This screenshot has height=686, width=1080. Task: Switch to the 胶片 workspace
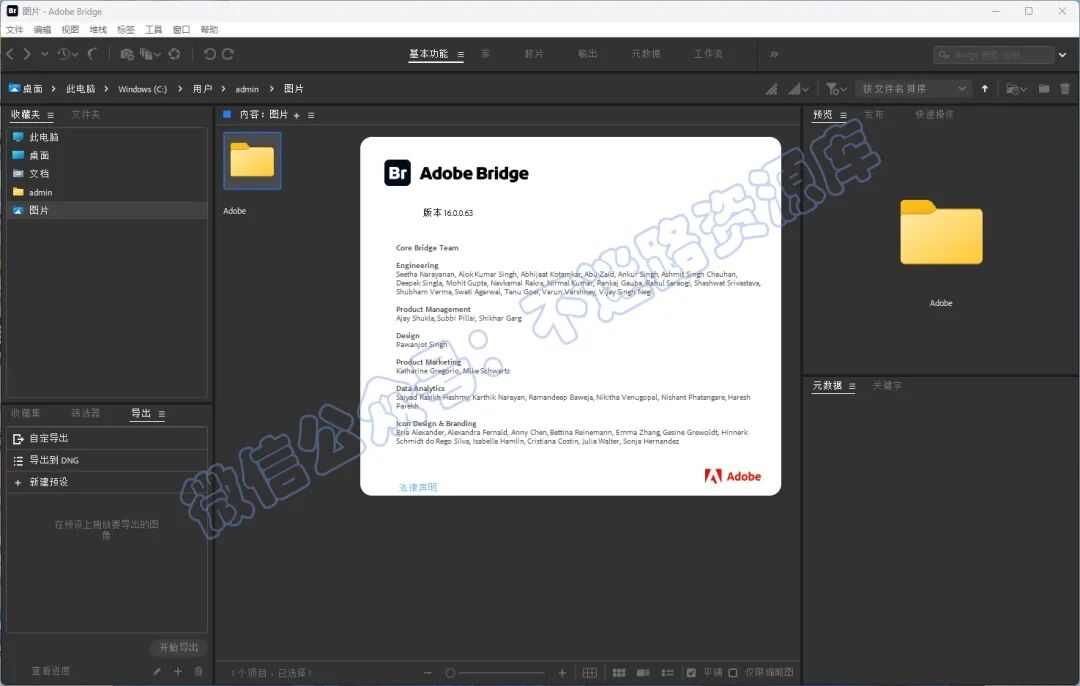[534, 54]
